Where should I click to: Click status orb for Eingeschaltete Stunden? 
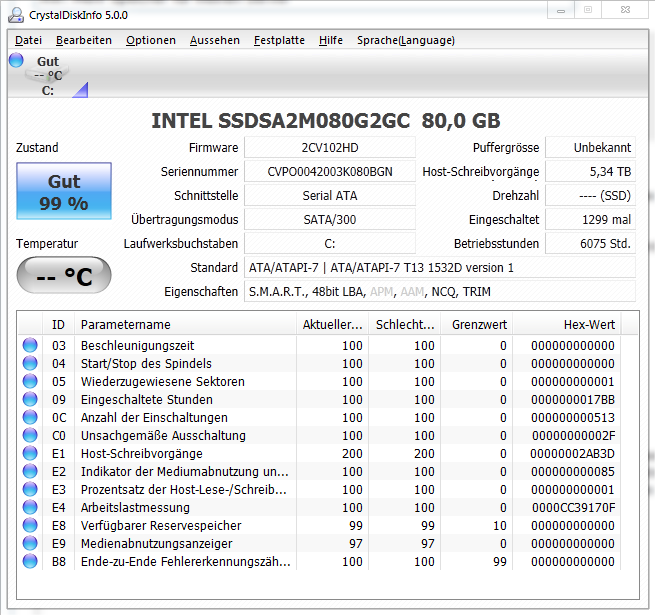click(x=30, y=399)
